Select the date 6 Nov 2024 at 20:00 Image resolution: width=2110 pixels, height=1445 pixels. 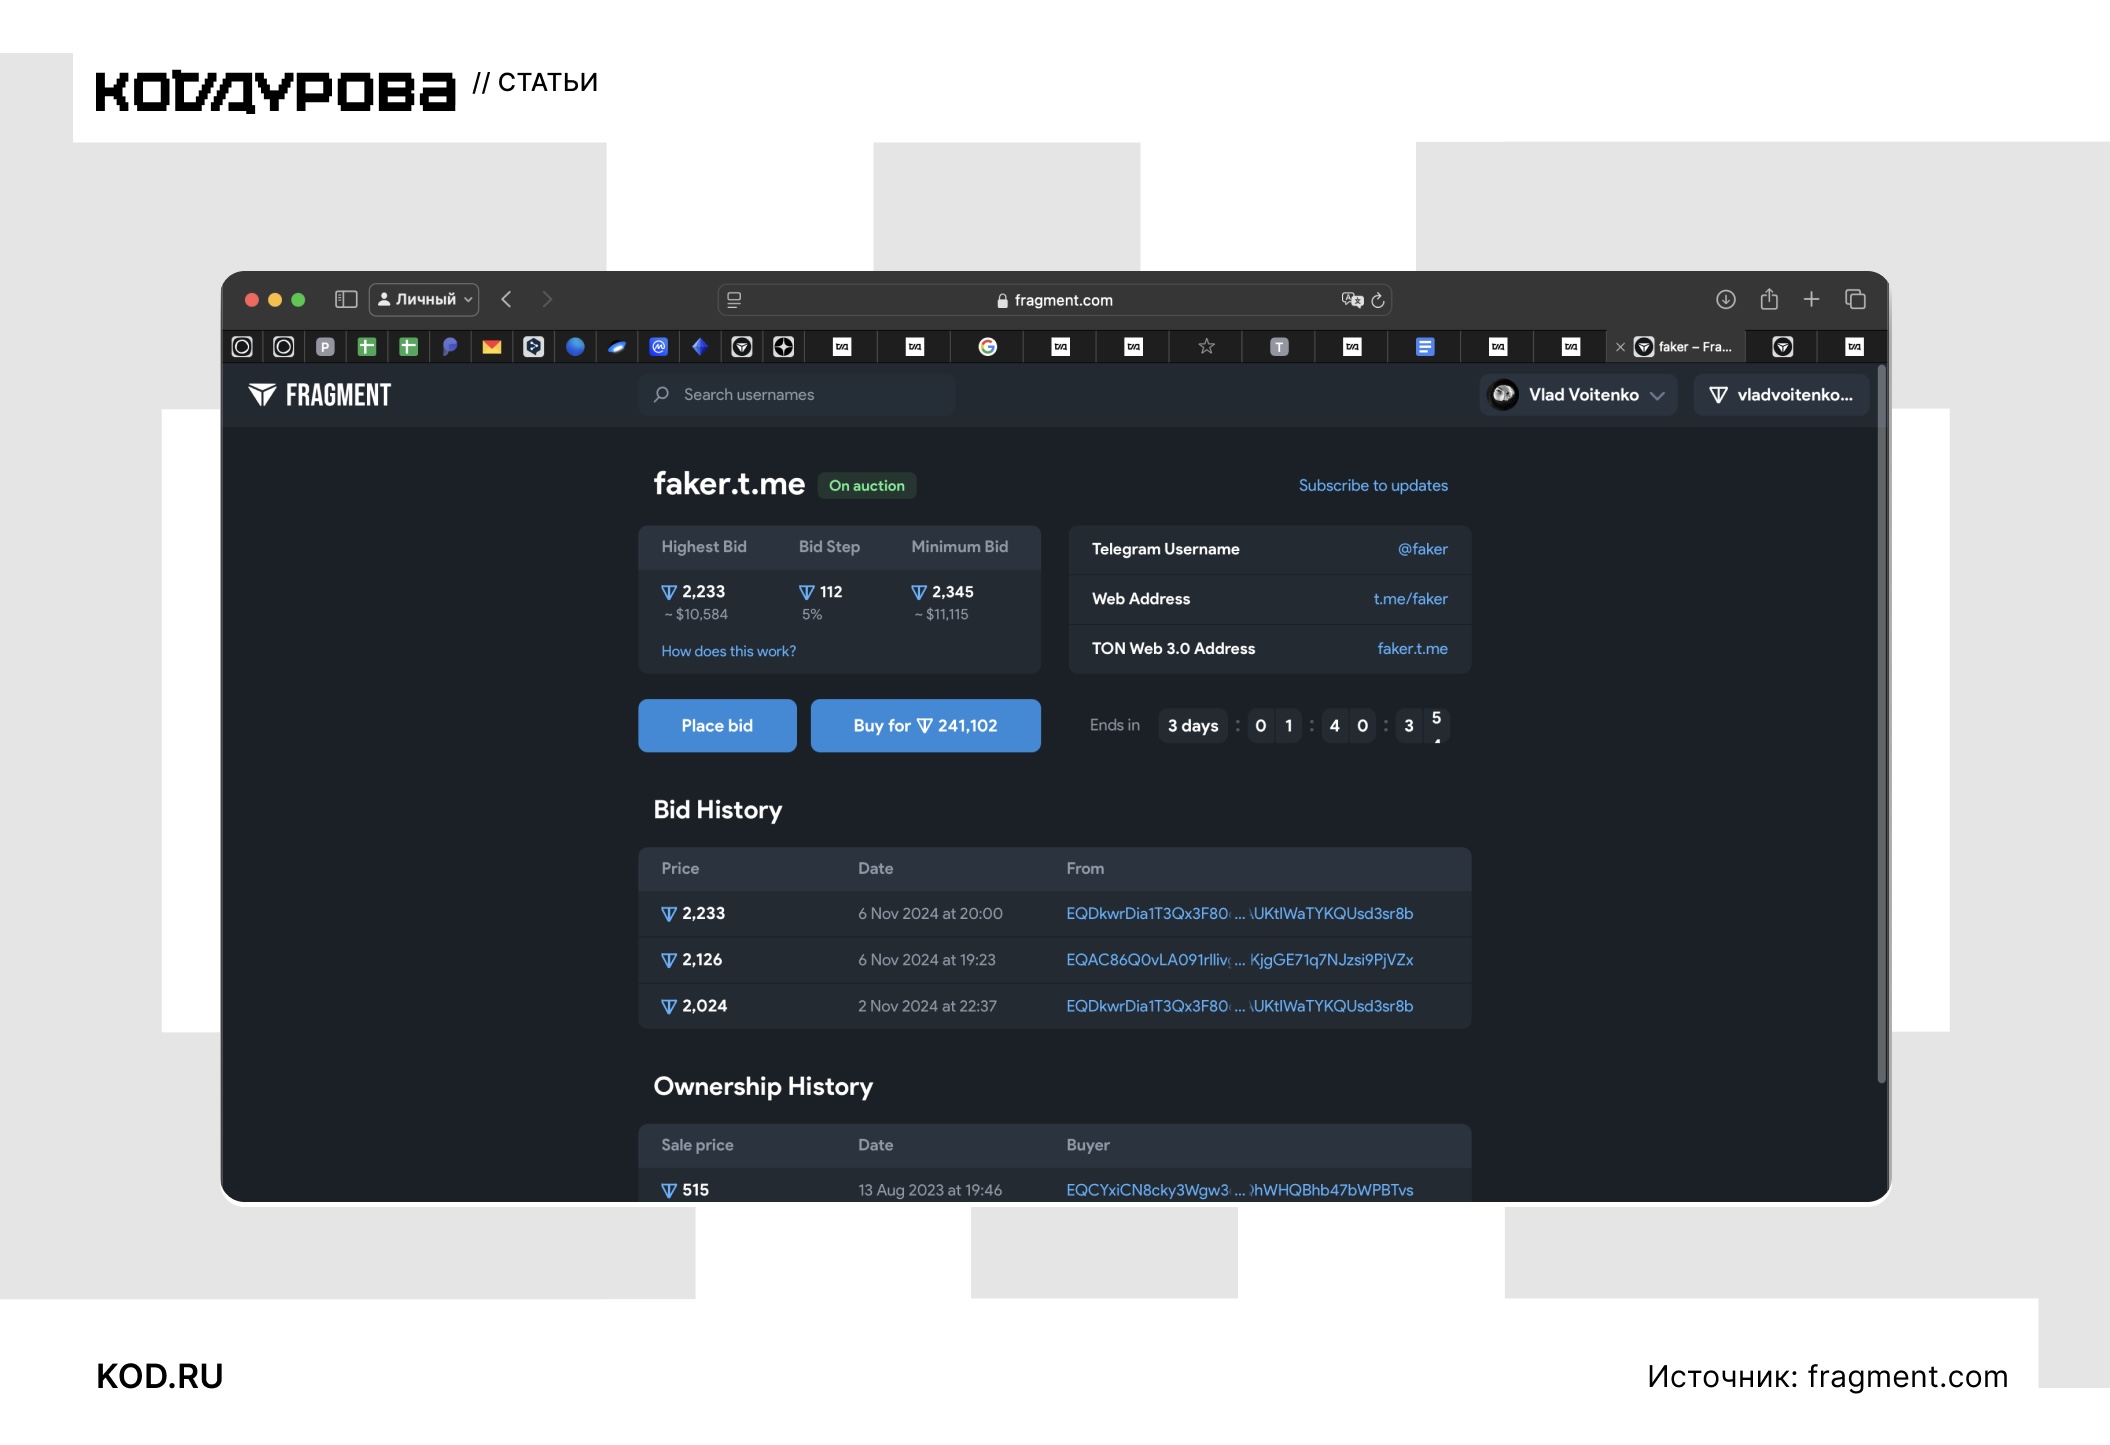tap(930, 914)
